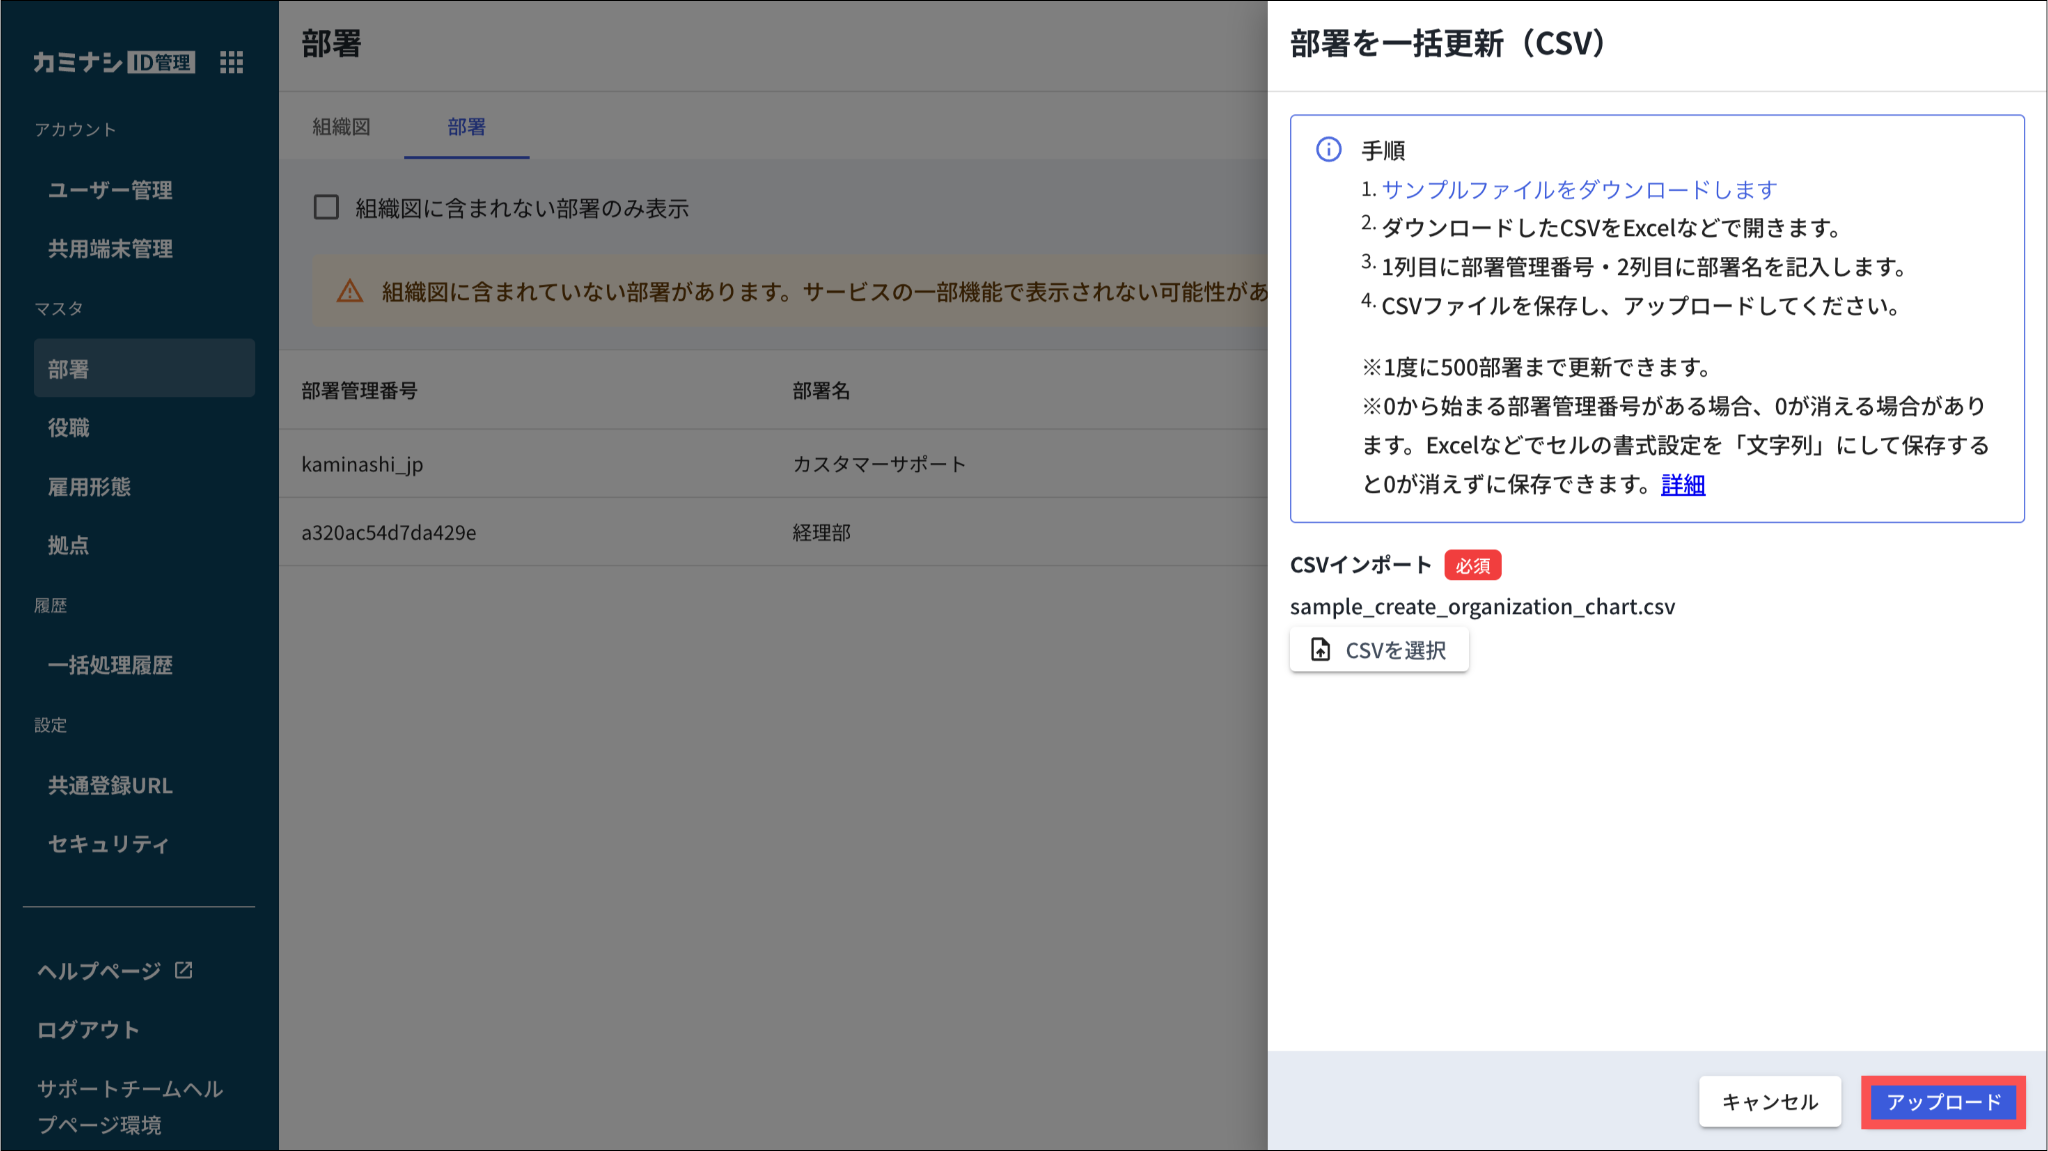Screen dimensions: 2048x1151
Task: Open ユーザー管理 in the sidebar
Action: 111,190
